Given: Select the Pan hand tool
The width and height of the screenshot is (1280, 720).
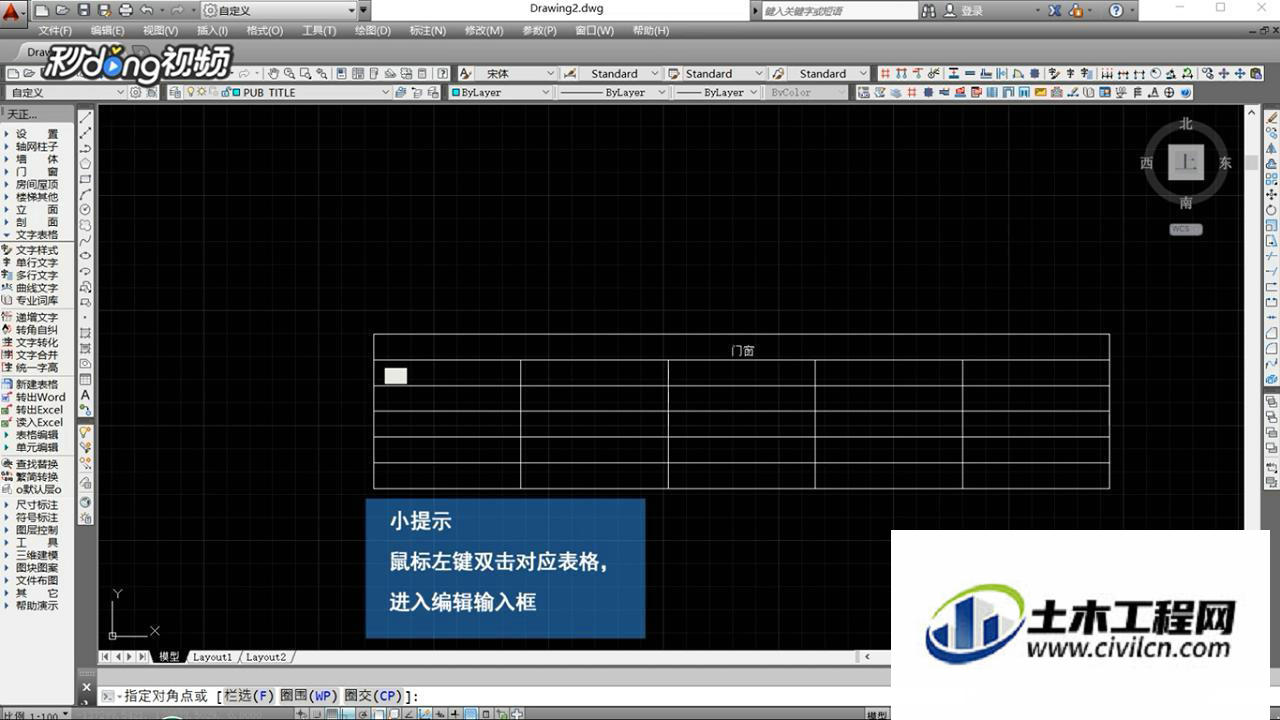Looking at the screenshot, I should pyautogui.click(x=273, y=73).
